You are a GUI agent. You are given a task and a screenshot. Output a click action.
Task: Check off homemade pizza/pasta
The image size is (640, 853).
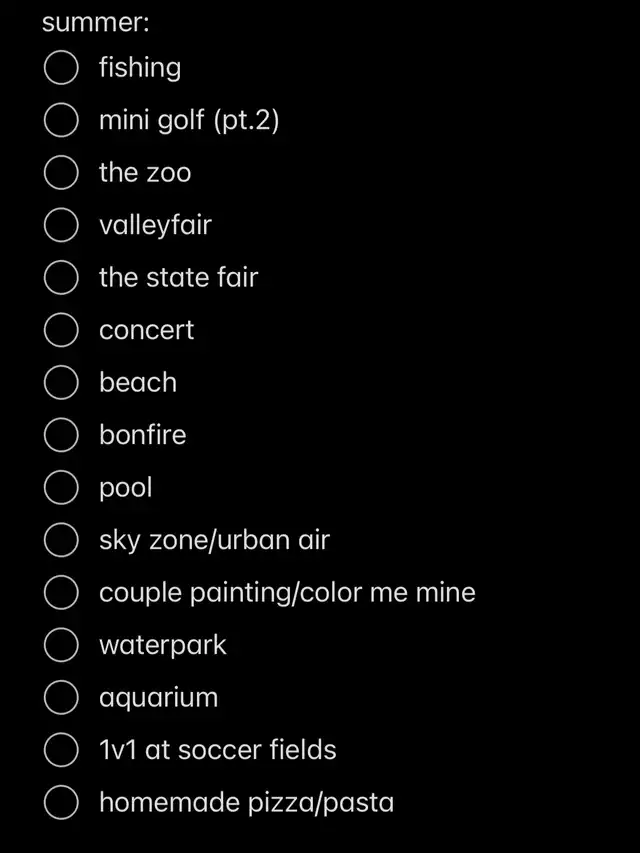click(61, 802)
